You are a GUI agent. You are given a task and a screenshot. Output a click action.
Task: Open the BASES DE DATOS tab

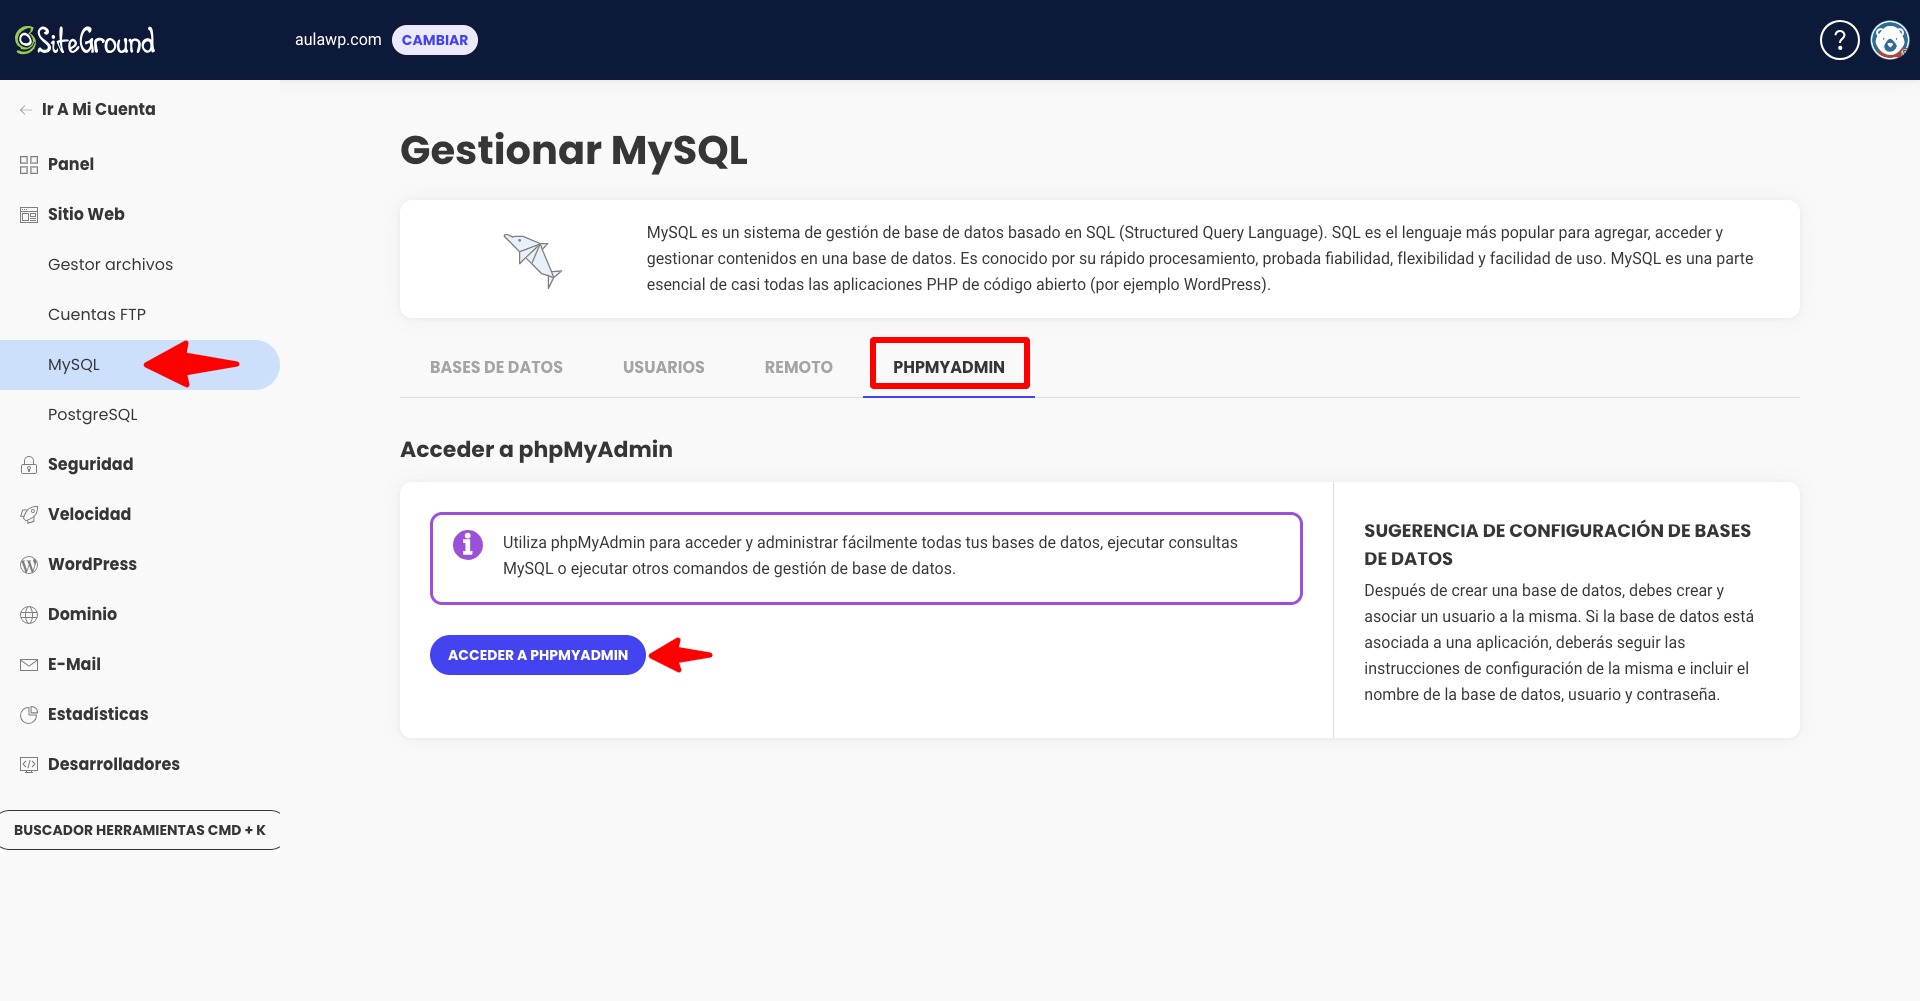tap(496, 367)
